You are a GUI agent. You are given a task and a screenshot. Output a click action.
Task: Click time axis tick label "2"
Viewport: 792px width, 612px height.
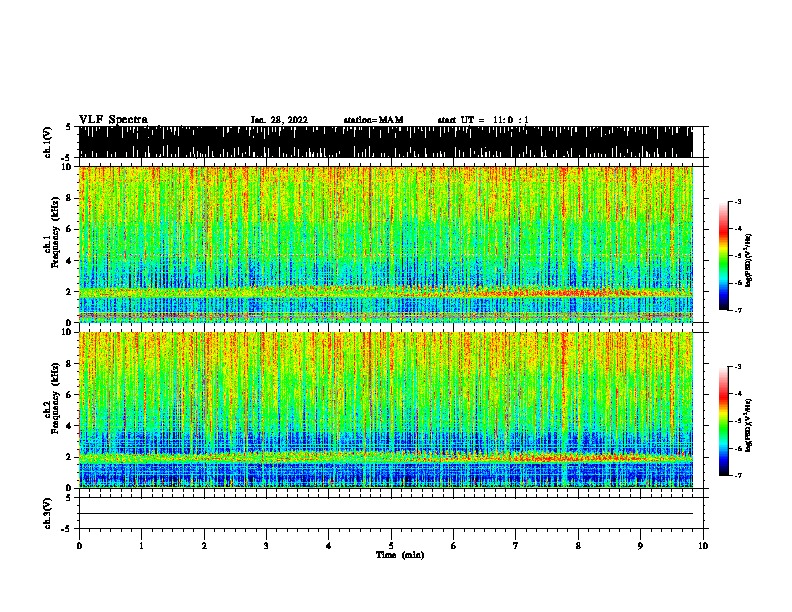[x=204, y=545]
